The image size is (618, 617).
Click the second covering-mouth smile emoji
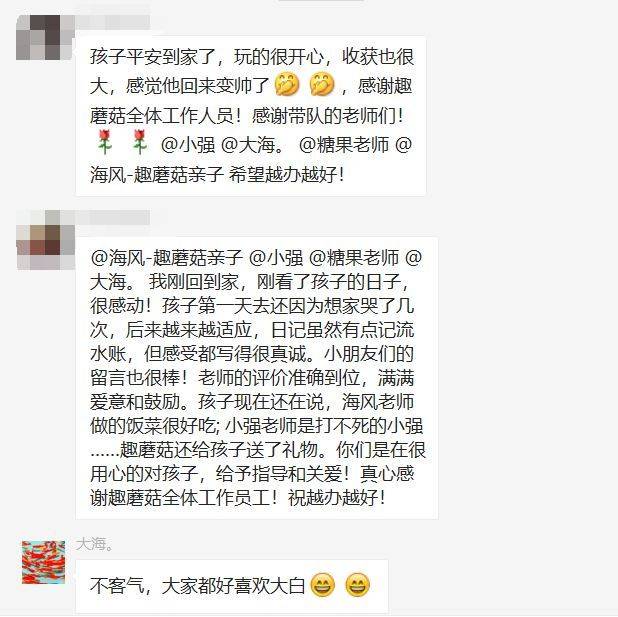click(322, 84)
